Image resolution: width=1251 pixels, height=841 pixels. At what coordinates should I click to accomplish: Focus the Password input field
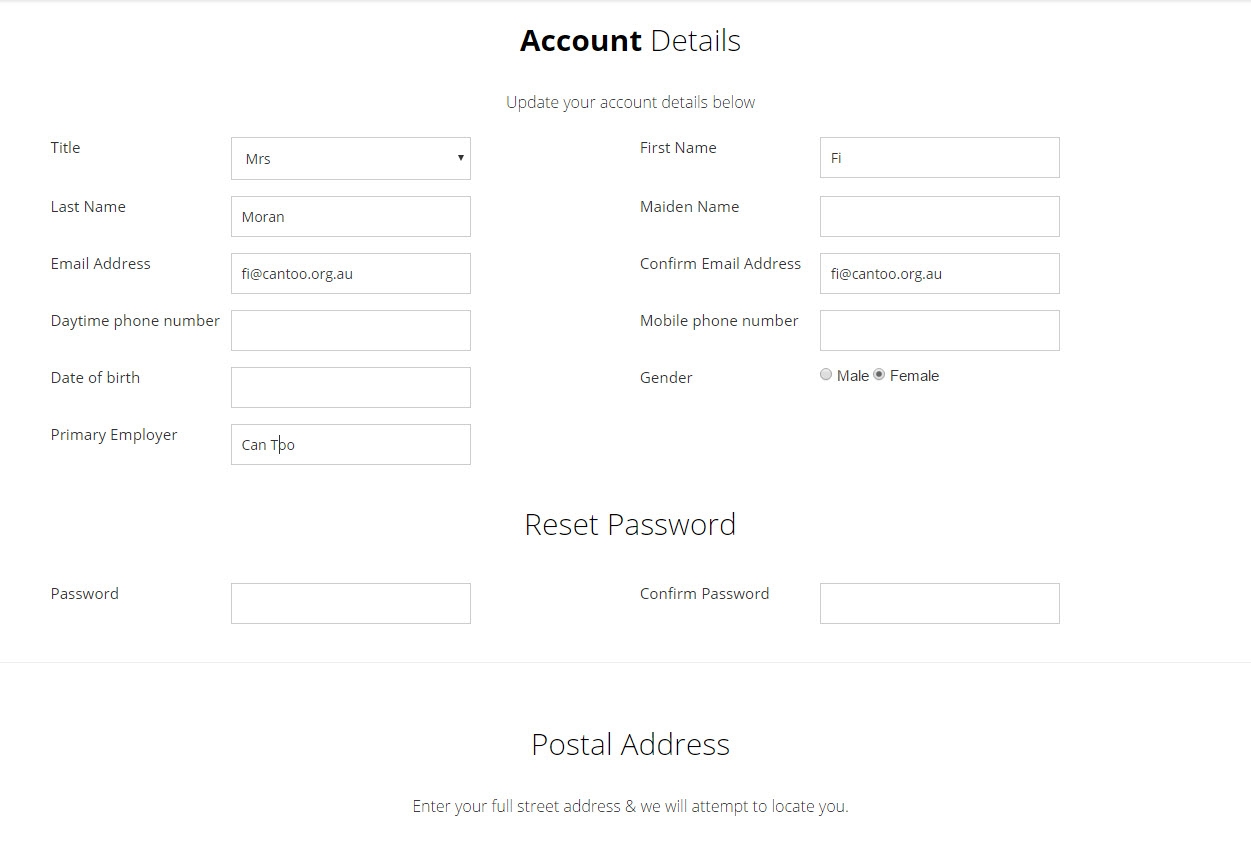click(x=350, y=603)
